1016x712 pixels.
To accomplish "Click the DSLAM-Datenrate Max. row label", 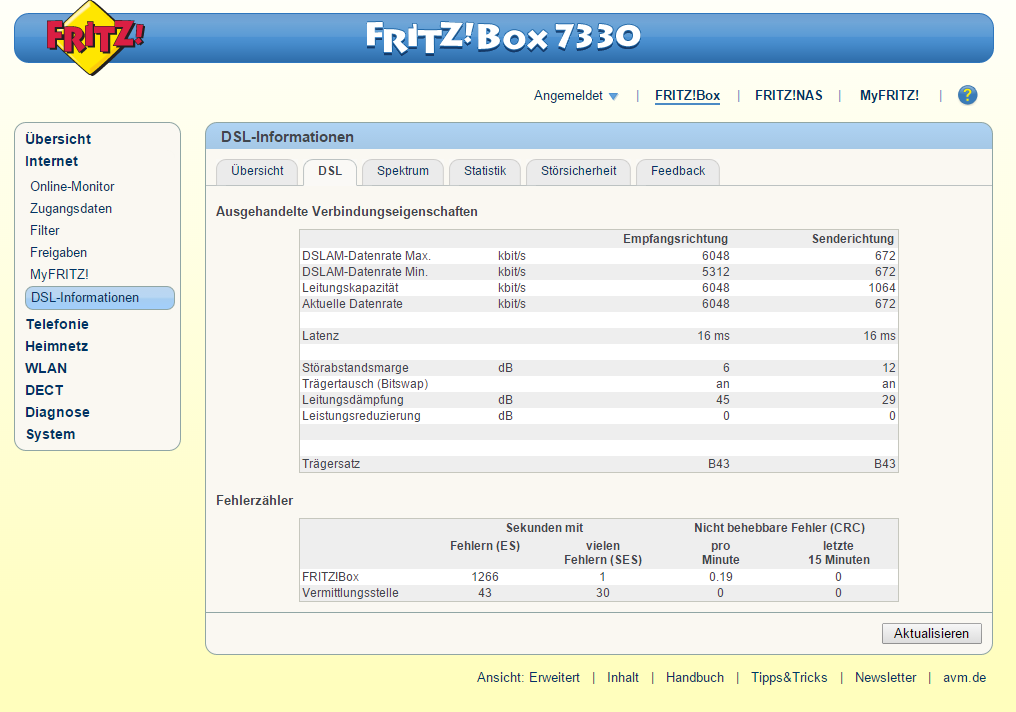I will pyautogui.click(x=366, y=256).
